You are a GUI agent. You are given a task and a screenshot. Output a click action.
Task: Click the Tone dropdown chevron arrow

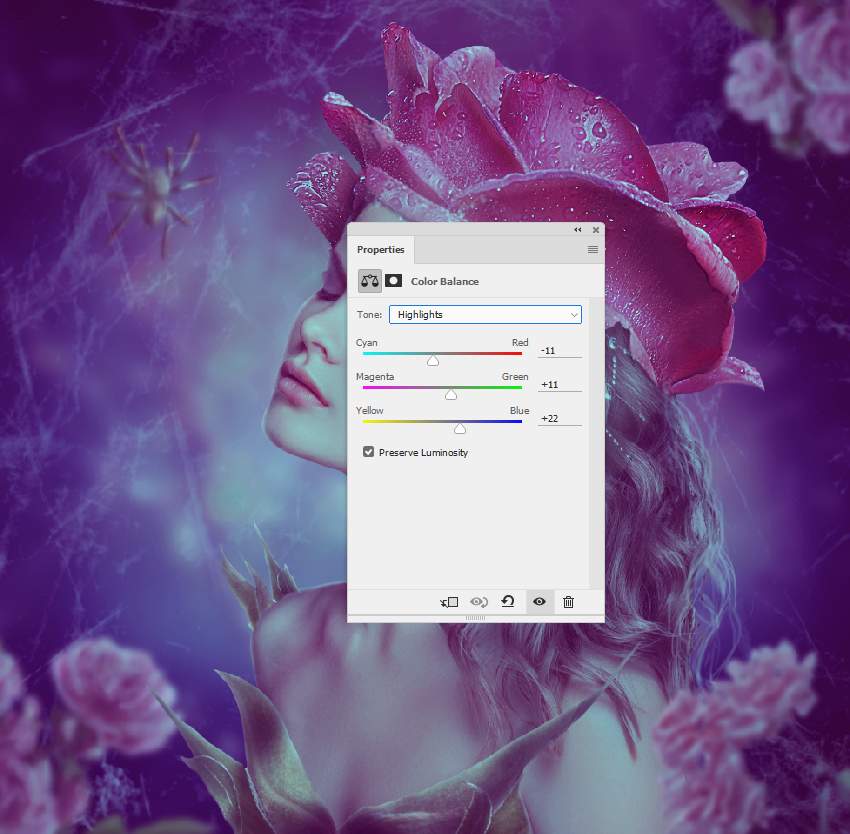tap(574, 315)
